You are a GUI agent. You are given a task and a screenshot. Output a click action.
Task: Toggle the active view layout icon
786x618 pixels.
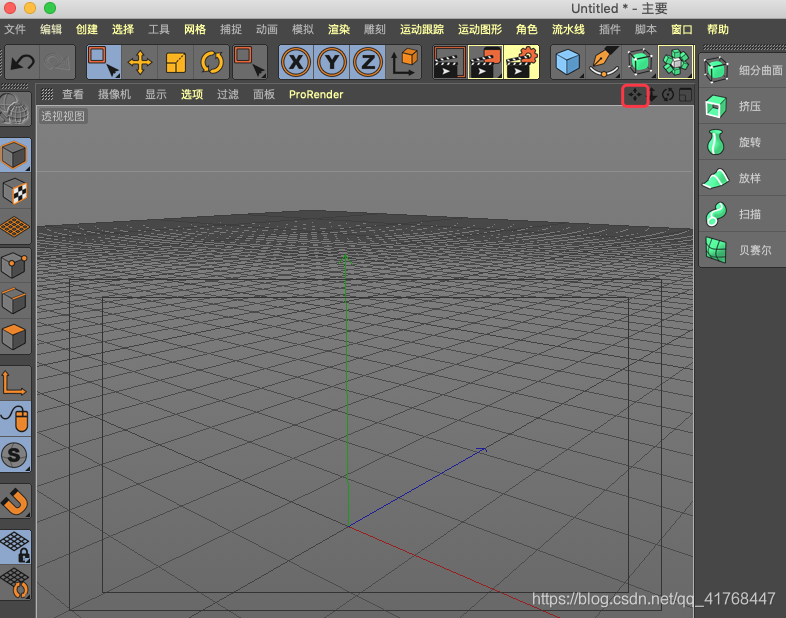pyautogui.click(x=685, y=95)
